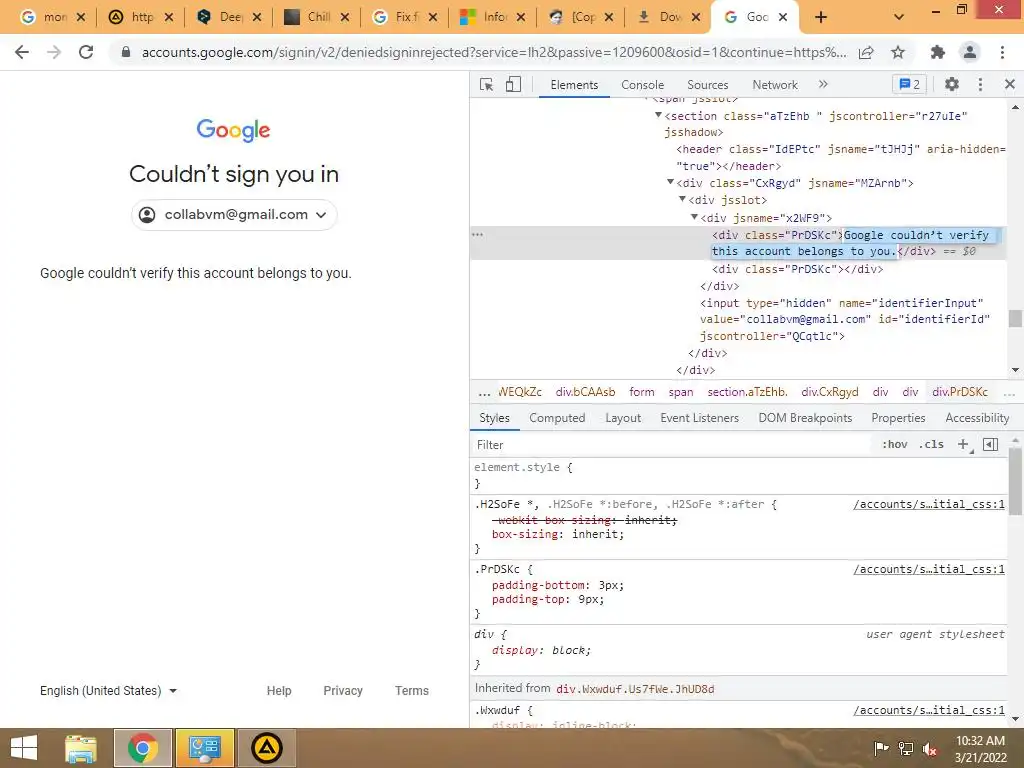The width and height of the screenshot is (1024, 768).
Task: Select div.PrDSKc in breadcrumb
Action: click(x=960, y=392)
